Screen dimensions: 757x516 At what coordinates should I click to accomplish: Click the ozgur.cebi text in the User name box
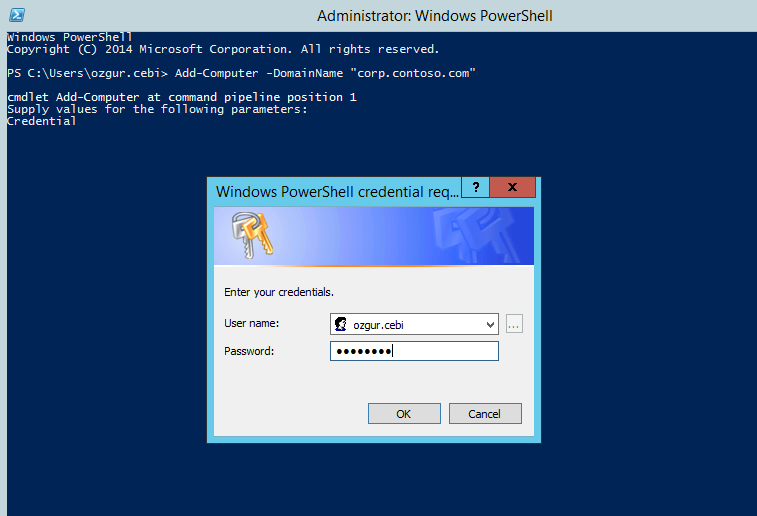point(378,325)
